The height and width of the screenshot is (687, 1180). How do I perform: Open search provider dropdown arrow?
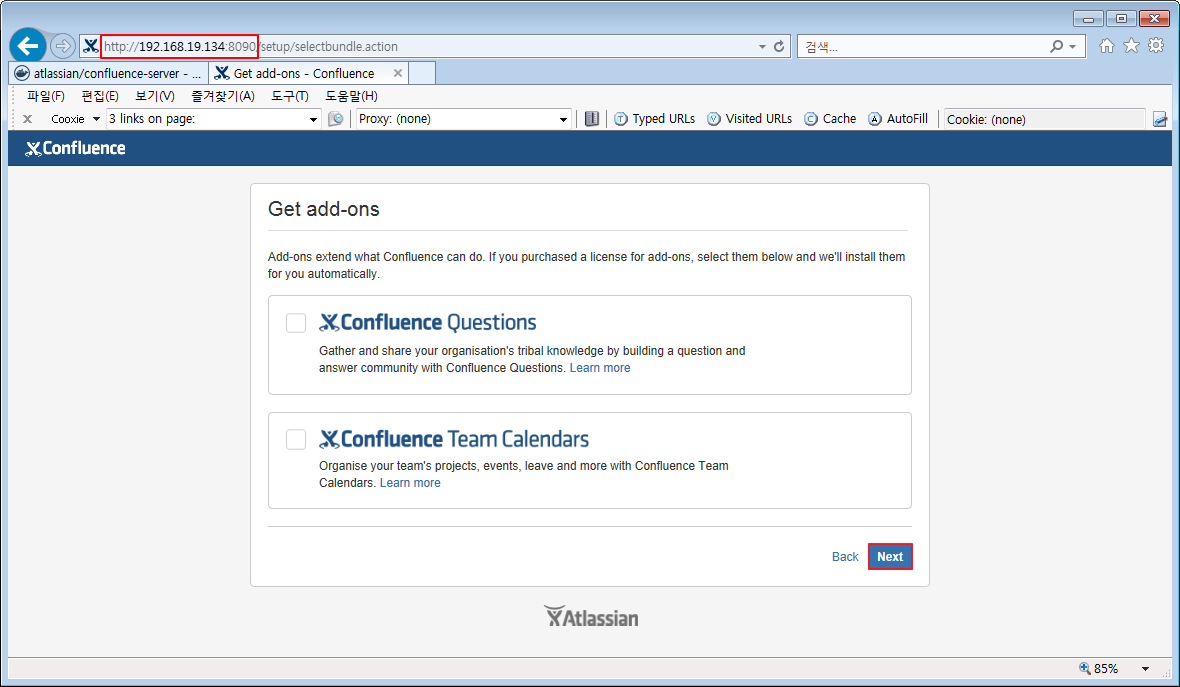1072,46
